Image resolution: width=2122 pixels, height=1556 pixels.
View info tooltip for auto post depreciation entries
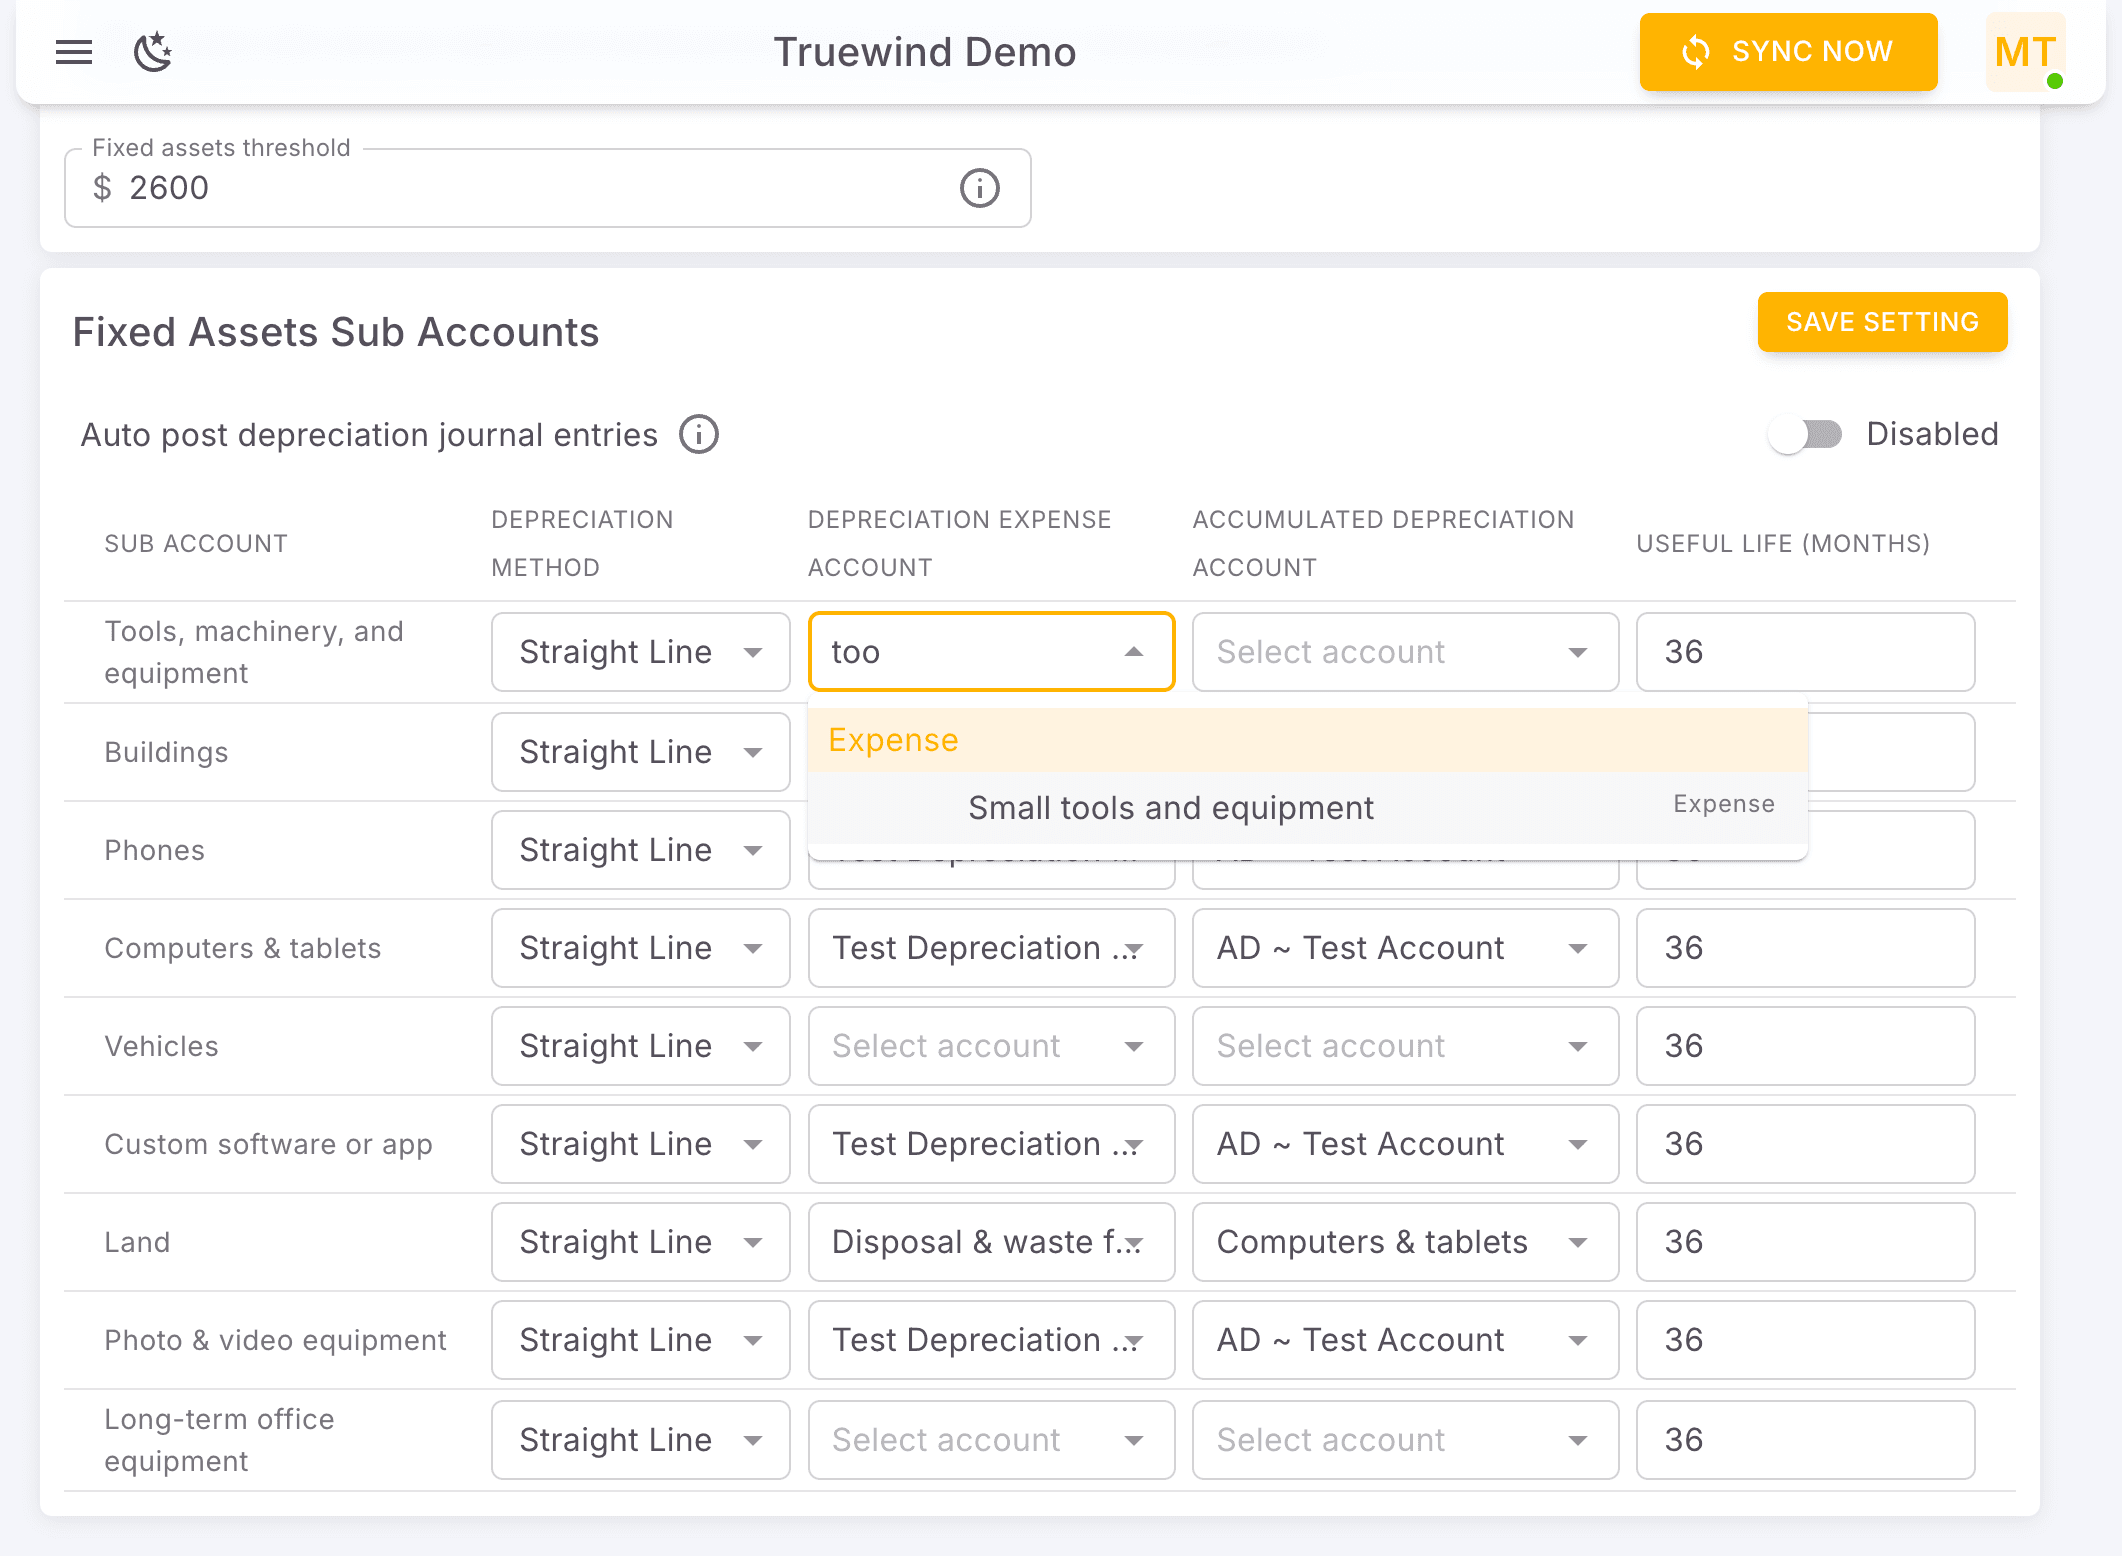(698, 434)
